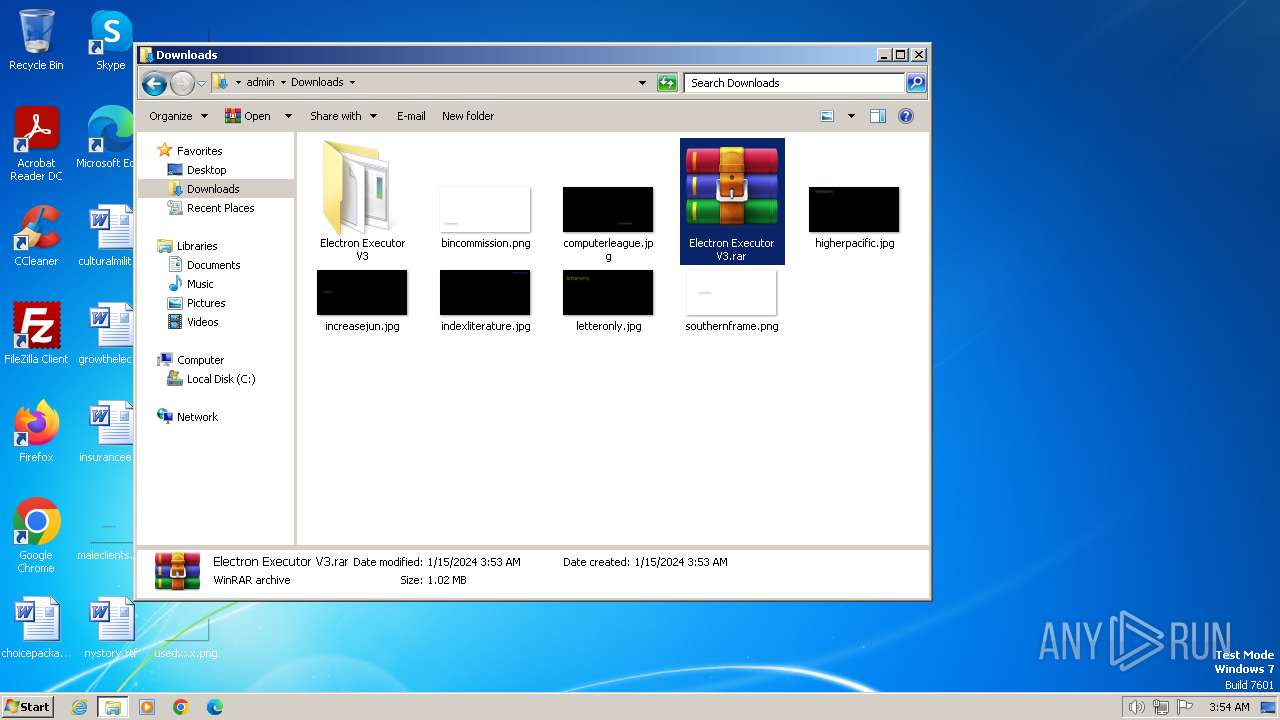Screen dimensions: 1280x720
Task: Select Documents library in the sidebar
Action: 213,265
